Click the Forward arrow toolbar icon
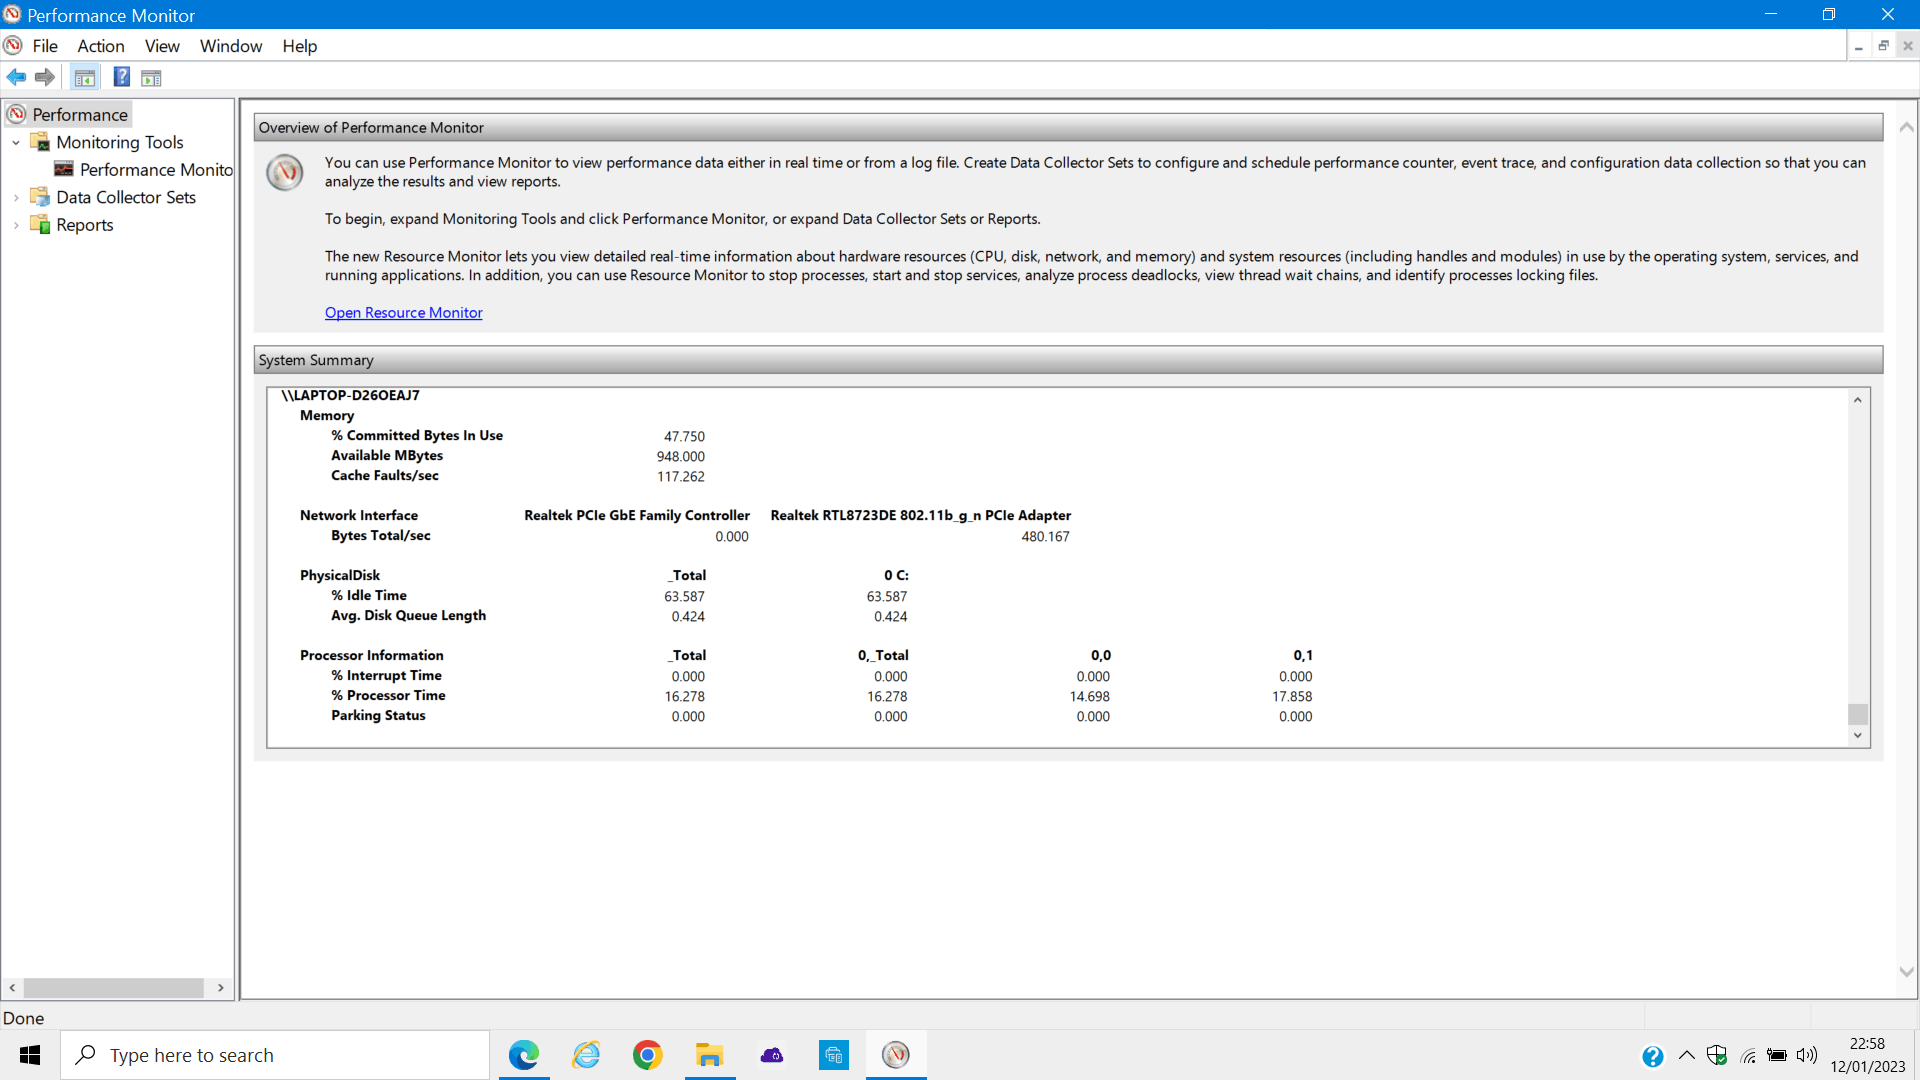Image resolution: width=1920 pixels, height=1080 pixels. (45, 77)
